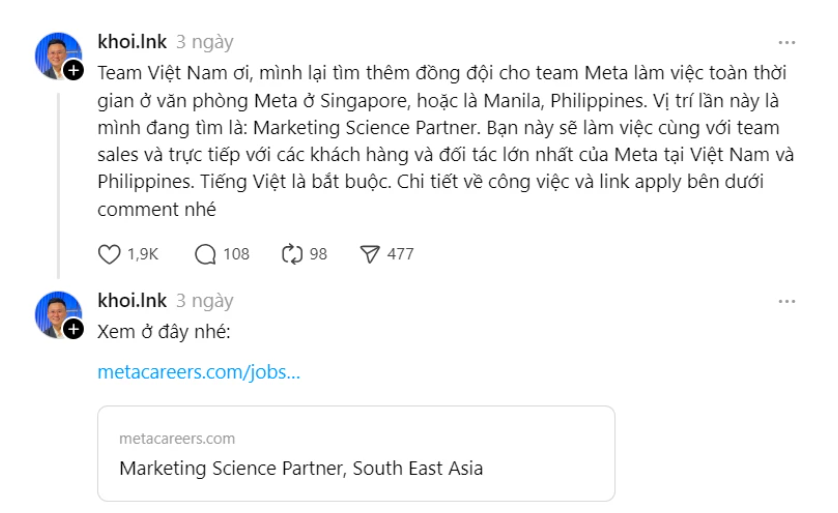Repost using the circular arrows icon
The height and width of the screenshot is (513, 838).
292,253
